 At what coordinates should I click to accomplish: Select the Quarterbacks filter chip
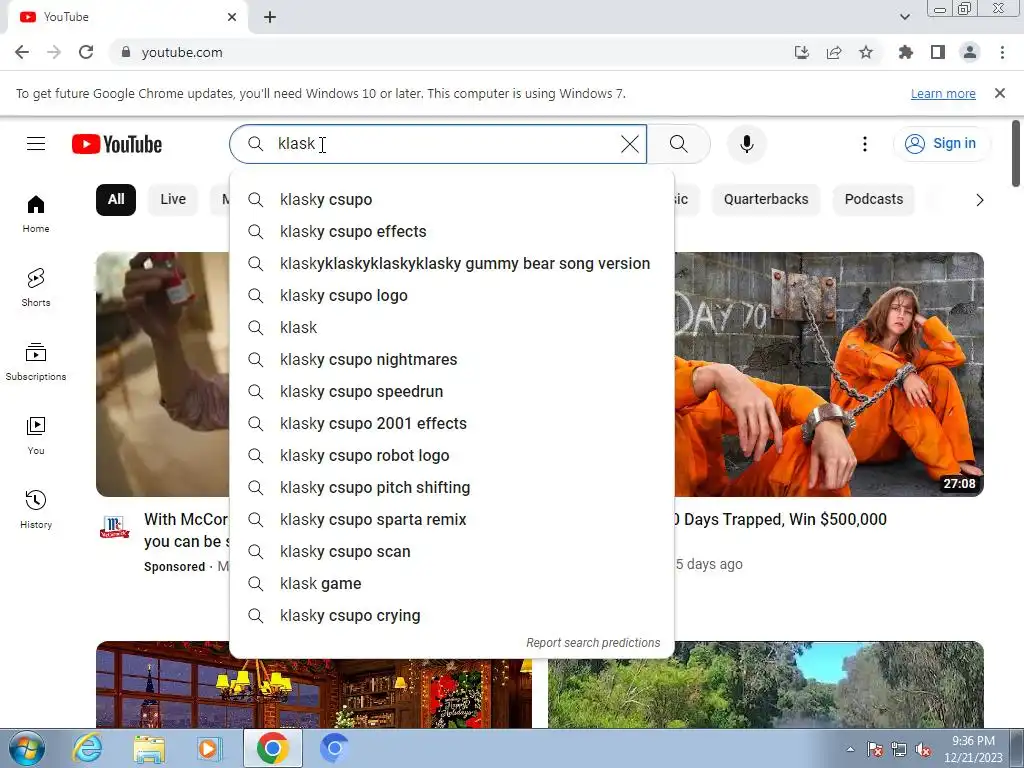click(x=766, y=199)
